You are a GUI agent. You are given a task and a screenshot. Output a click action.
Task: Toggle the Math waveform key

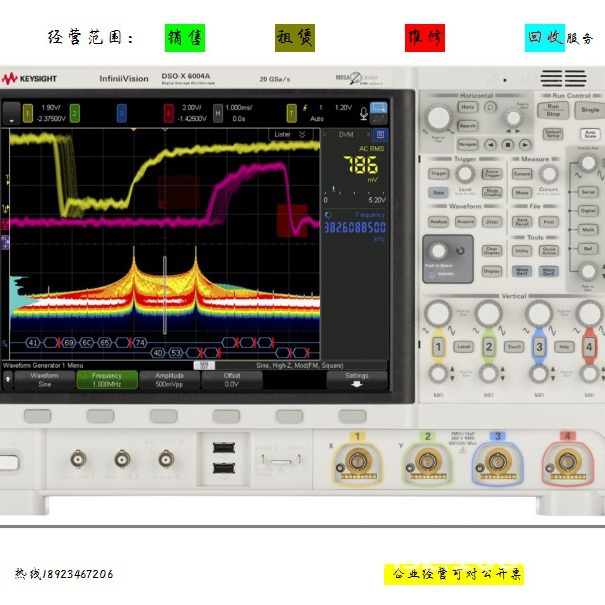tap(588, 230)
